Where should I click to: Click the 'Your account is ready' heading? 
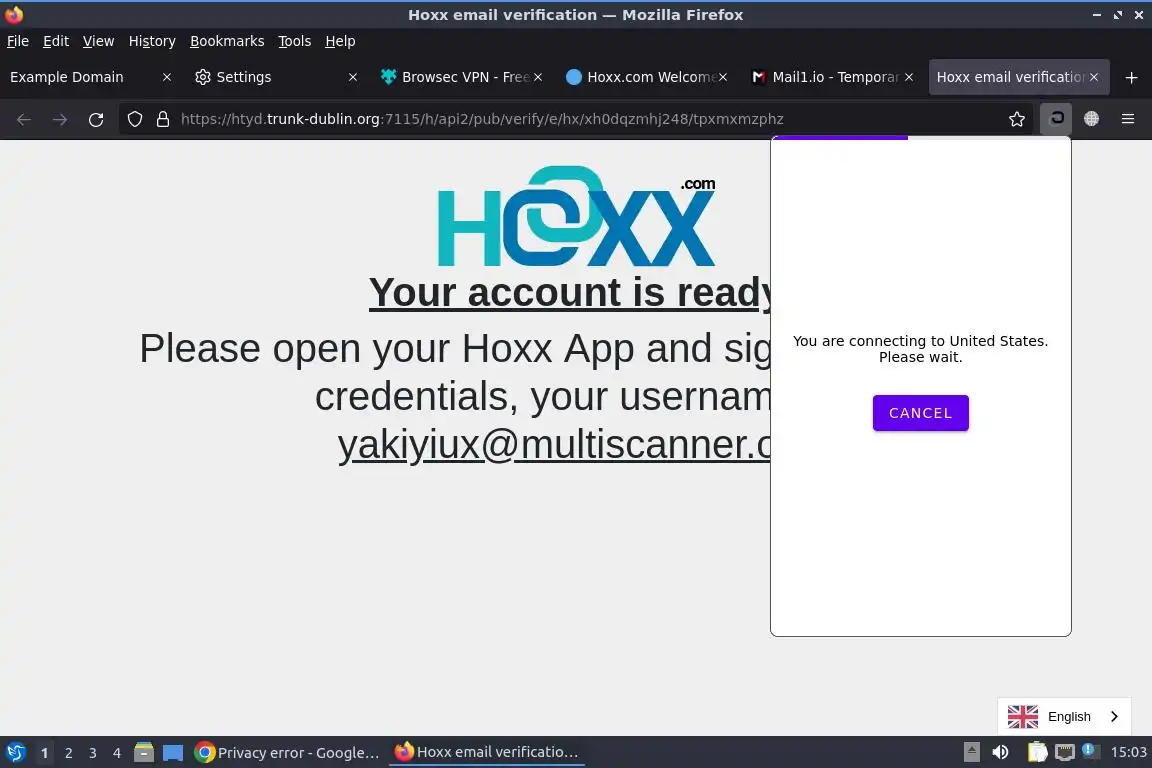click(x=570, y=293)
